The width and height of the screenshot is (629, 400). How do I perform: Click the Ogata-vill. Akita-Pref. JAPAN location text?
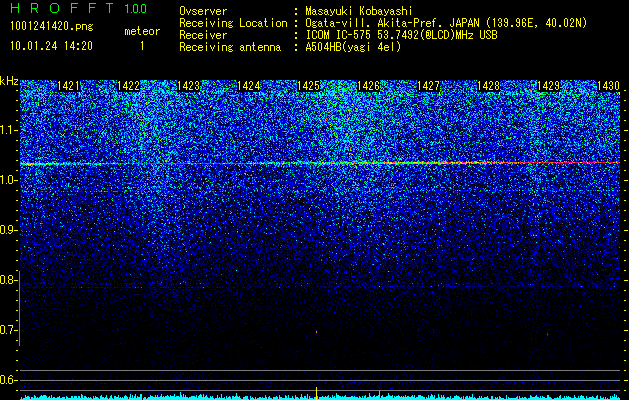point(446,23)
